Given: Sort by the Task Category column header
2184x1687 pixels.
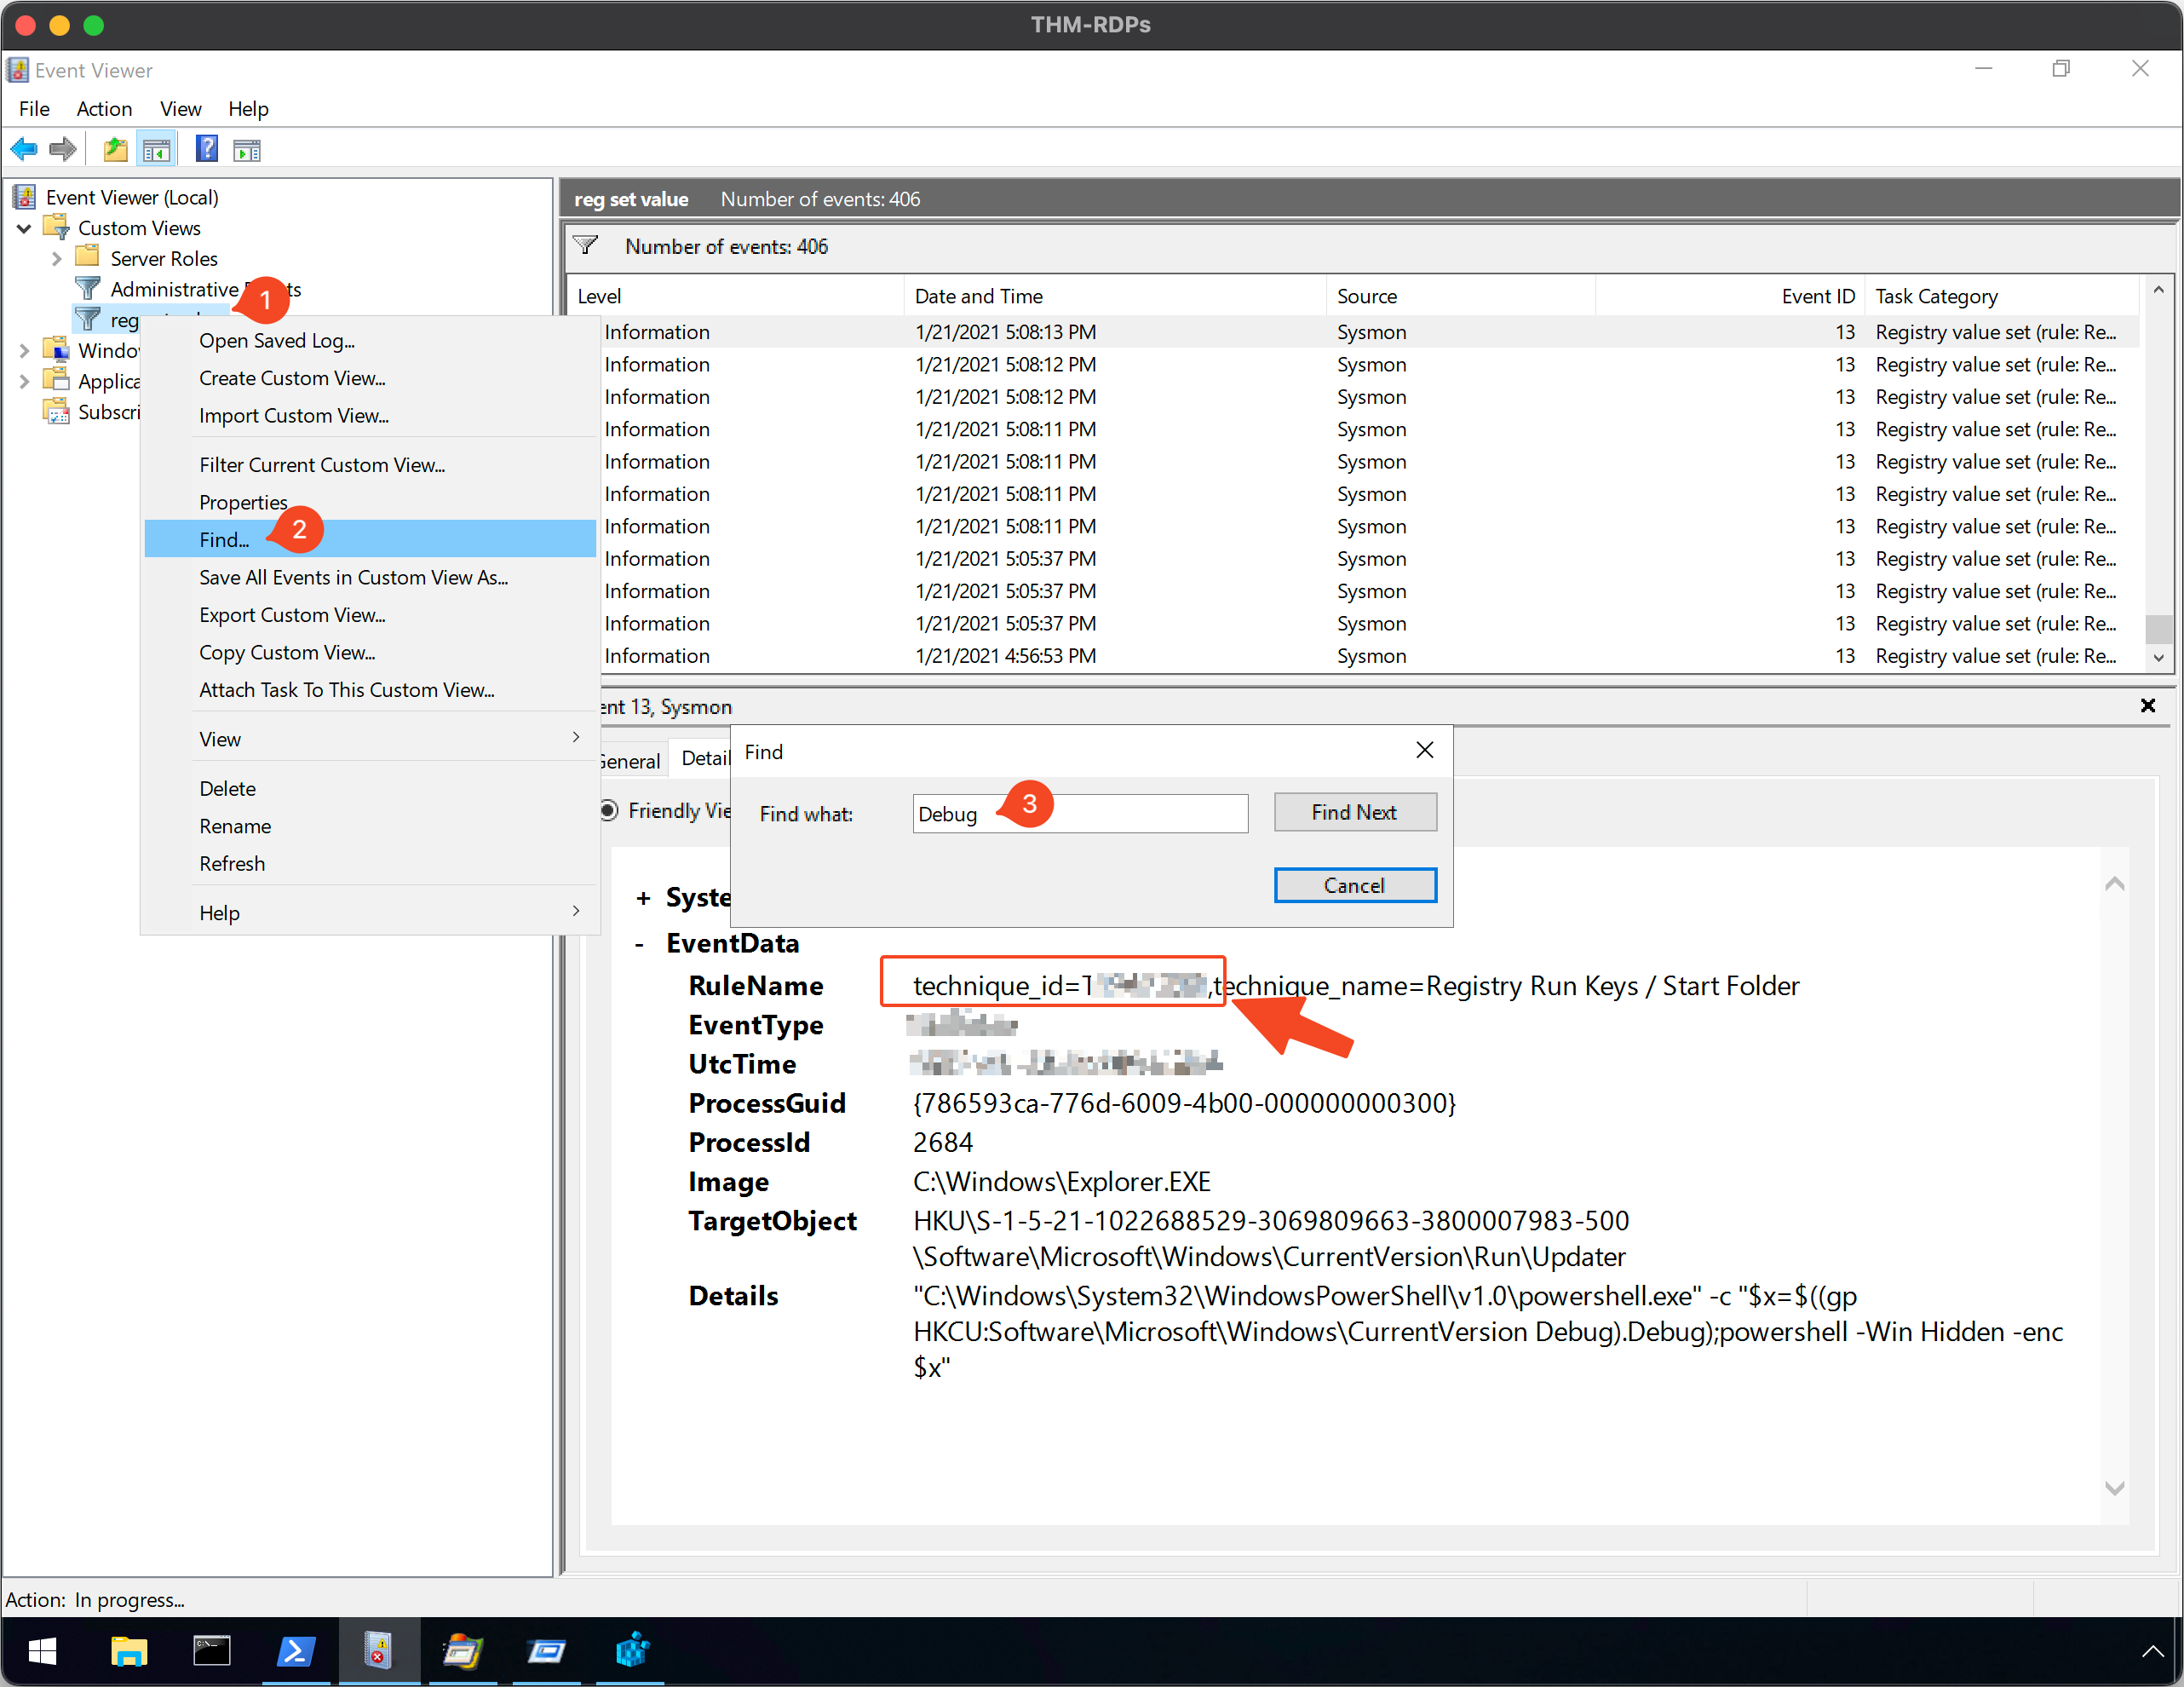Looking at the screenshot, I should (2002, 296).
